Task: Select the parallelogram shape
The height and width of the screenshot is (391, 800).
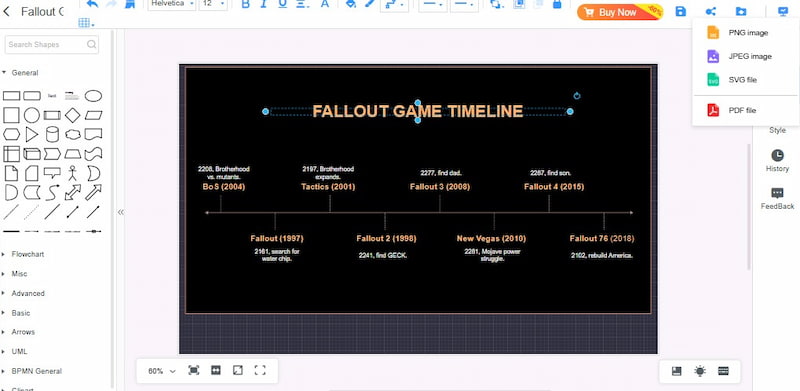Action: click(x=93, y=115)
